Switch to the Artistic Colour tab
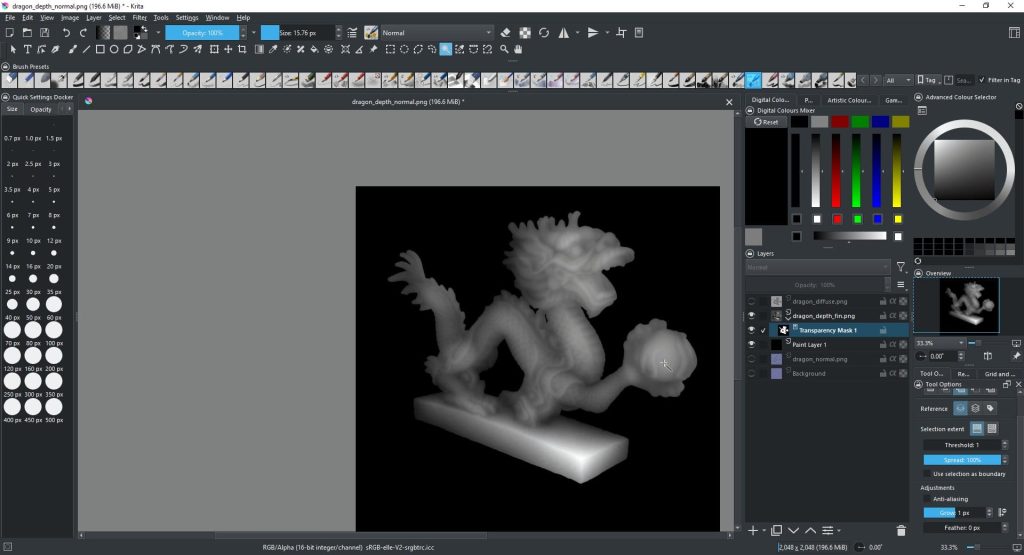This screenshot has height=555, width=1024. coord(850,100)
